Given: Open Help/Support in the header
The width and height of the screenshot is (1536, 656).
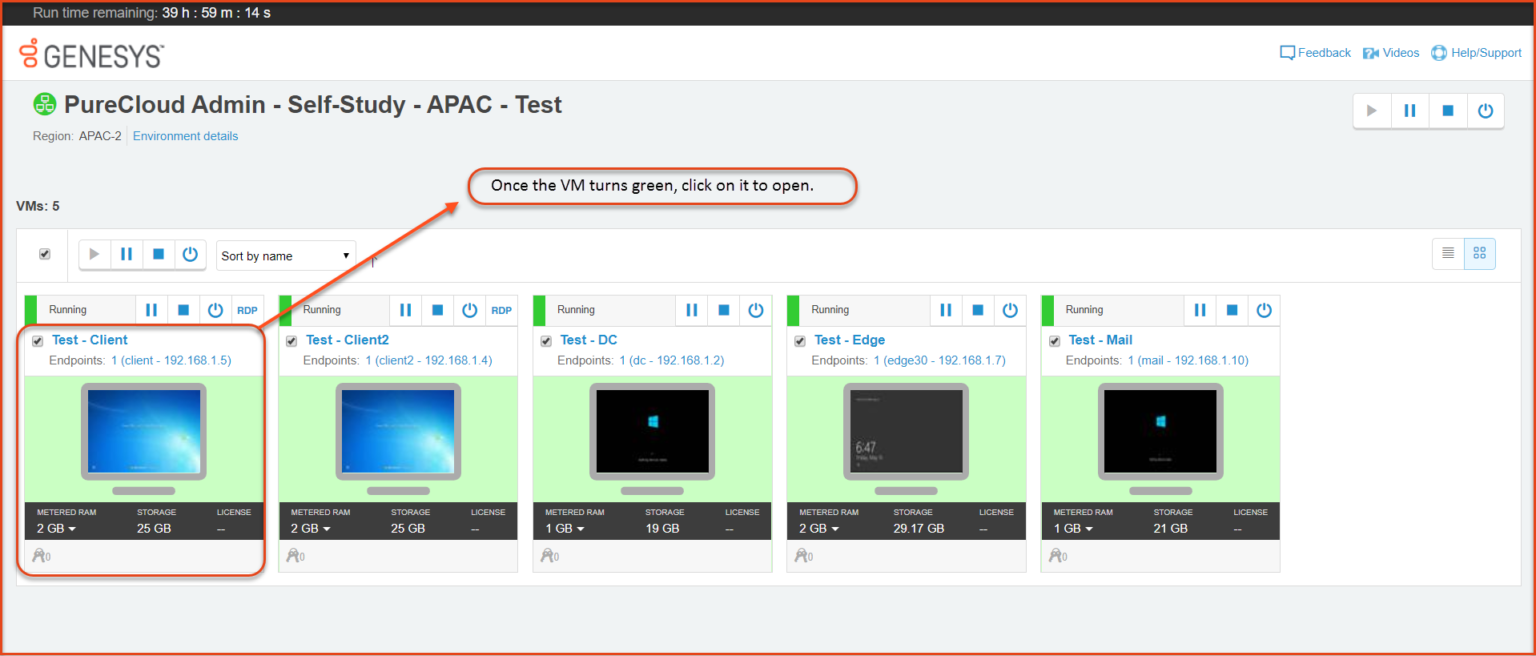Looking at the screenshot, I should coord(1476,53).
